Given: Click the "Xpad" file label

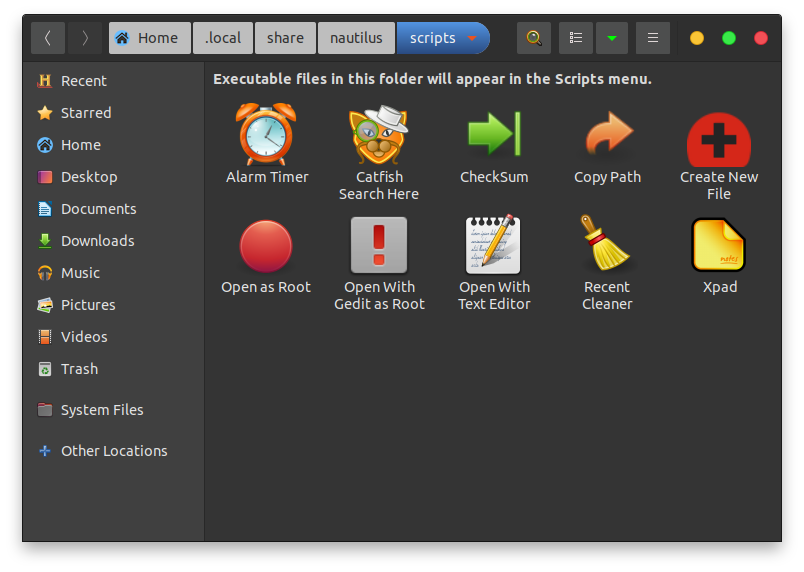Looking at the screenshot, I should [x=720, y=287].
